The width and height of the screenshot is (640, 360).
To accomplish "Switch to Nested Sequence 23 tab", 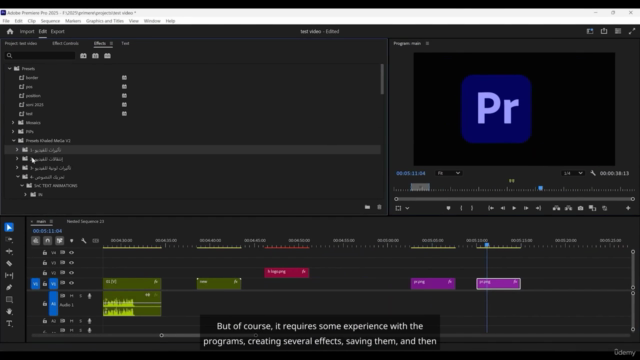I will tap(85, 221).
